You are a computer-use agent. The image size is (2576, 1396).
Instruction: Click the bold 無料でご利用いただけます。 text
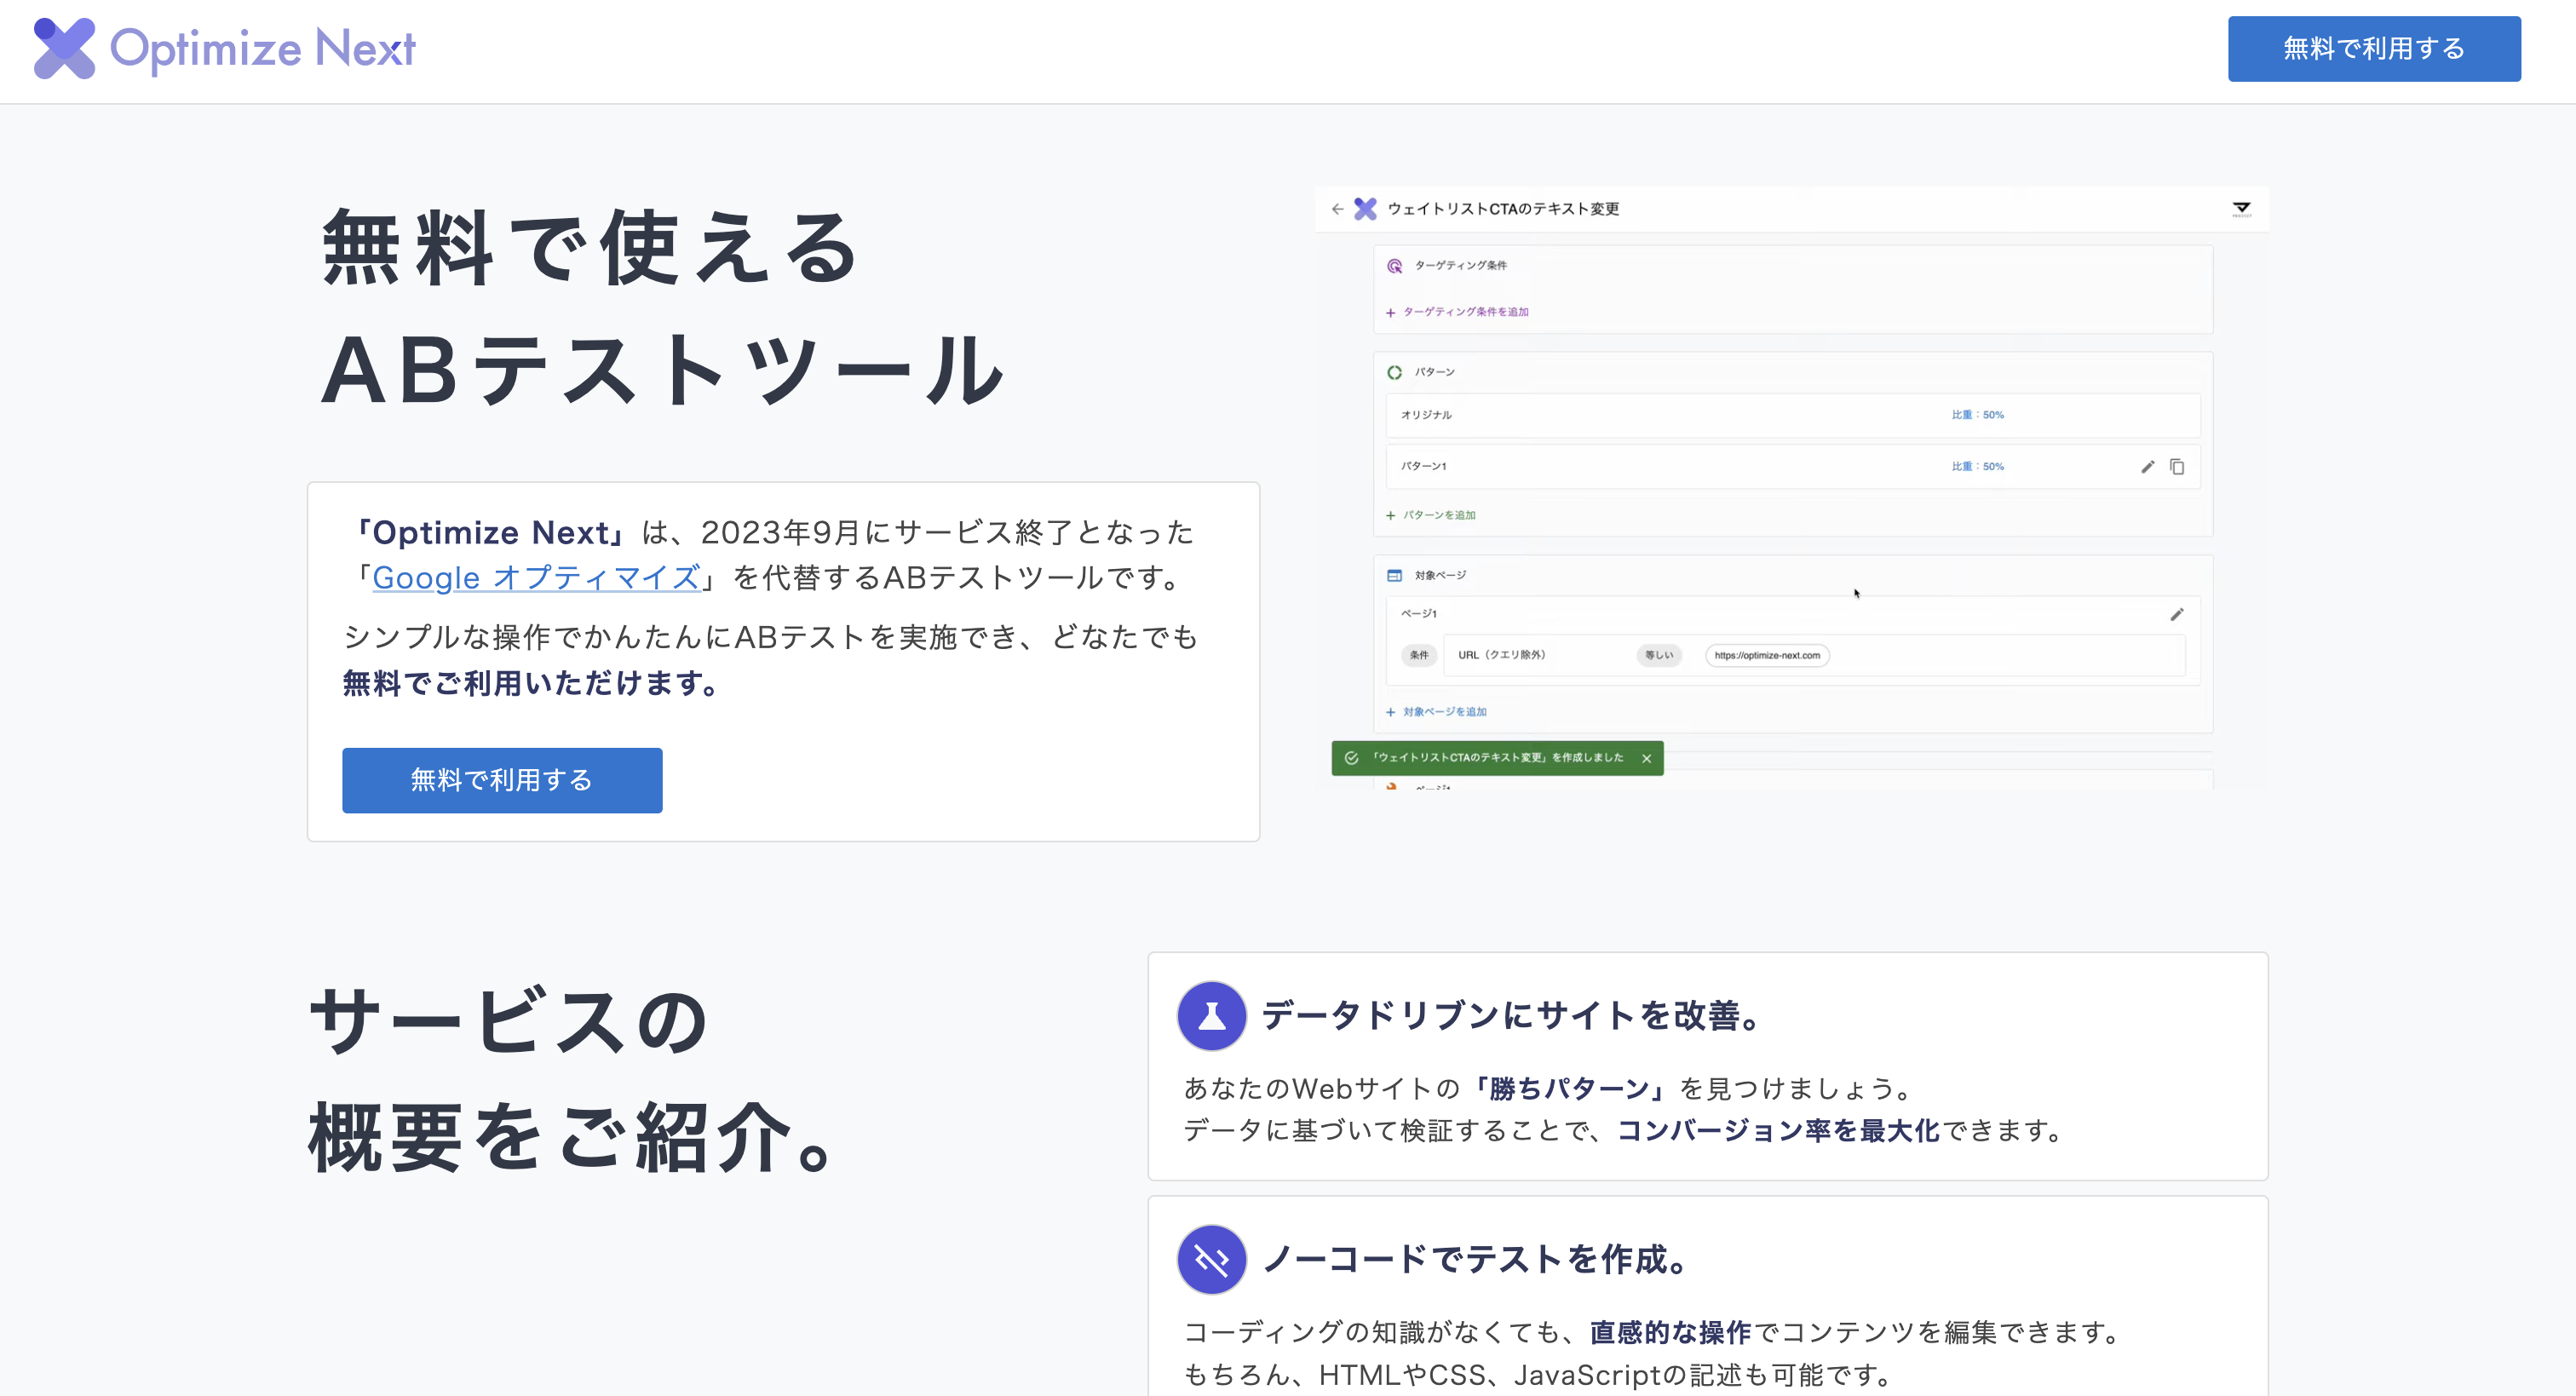[532, 684]
